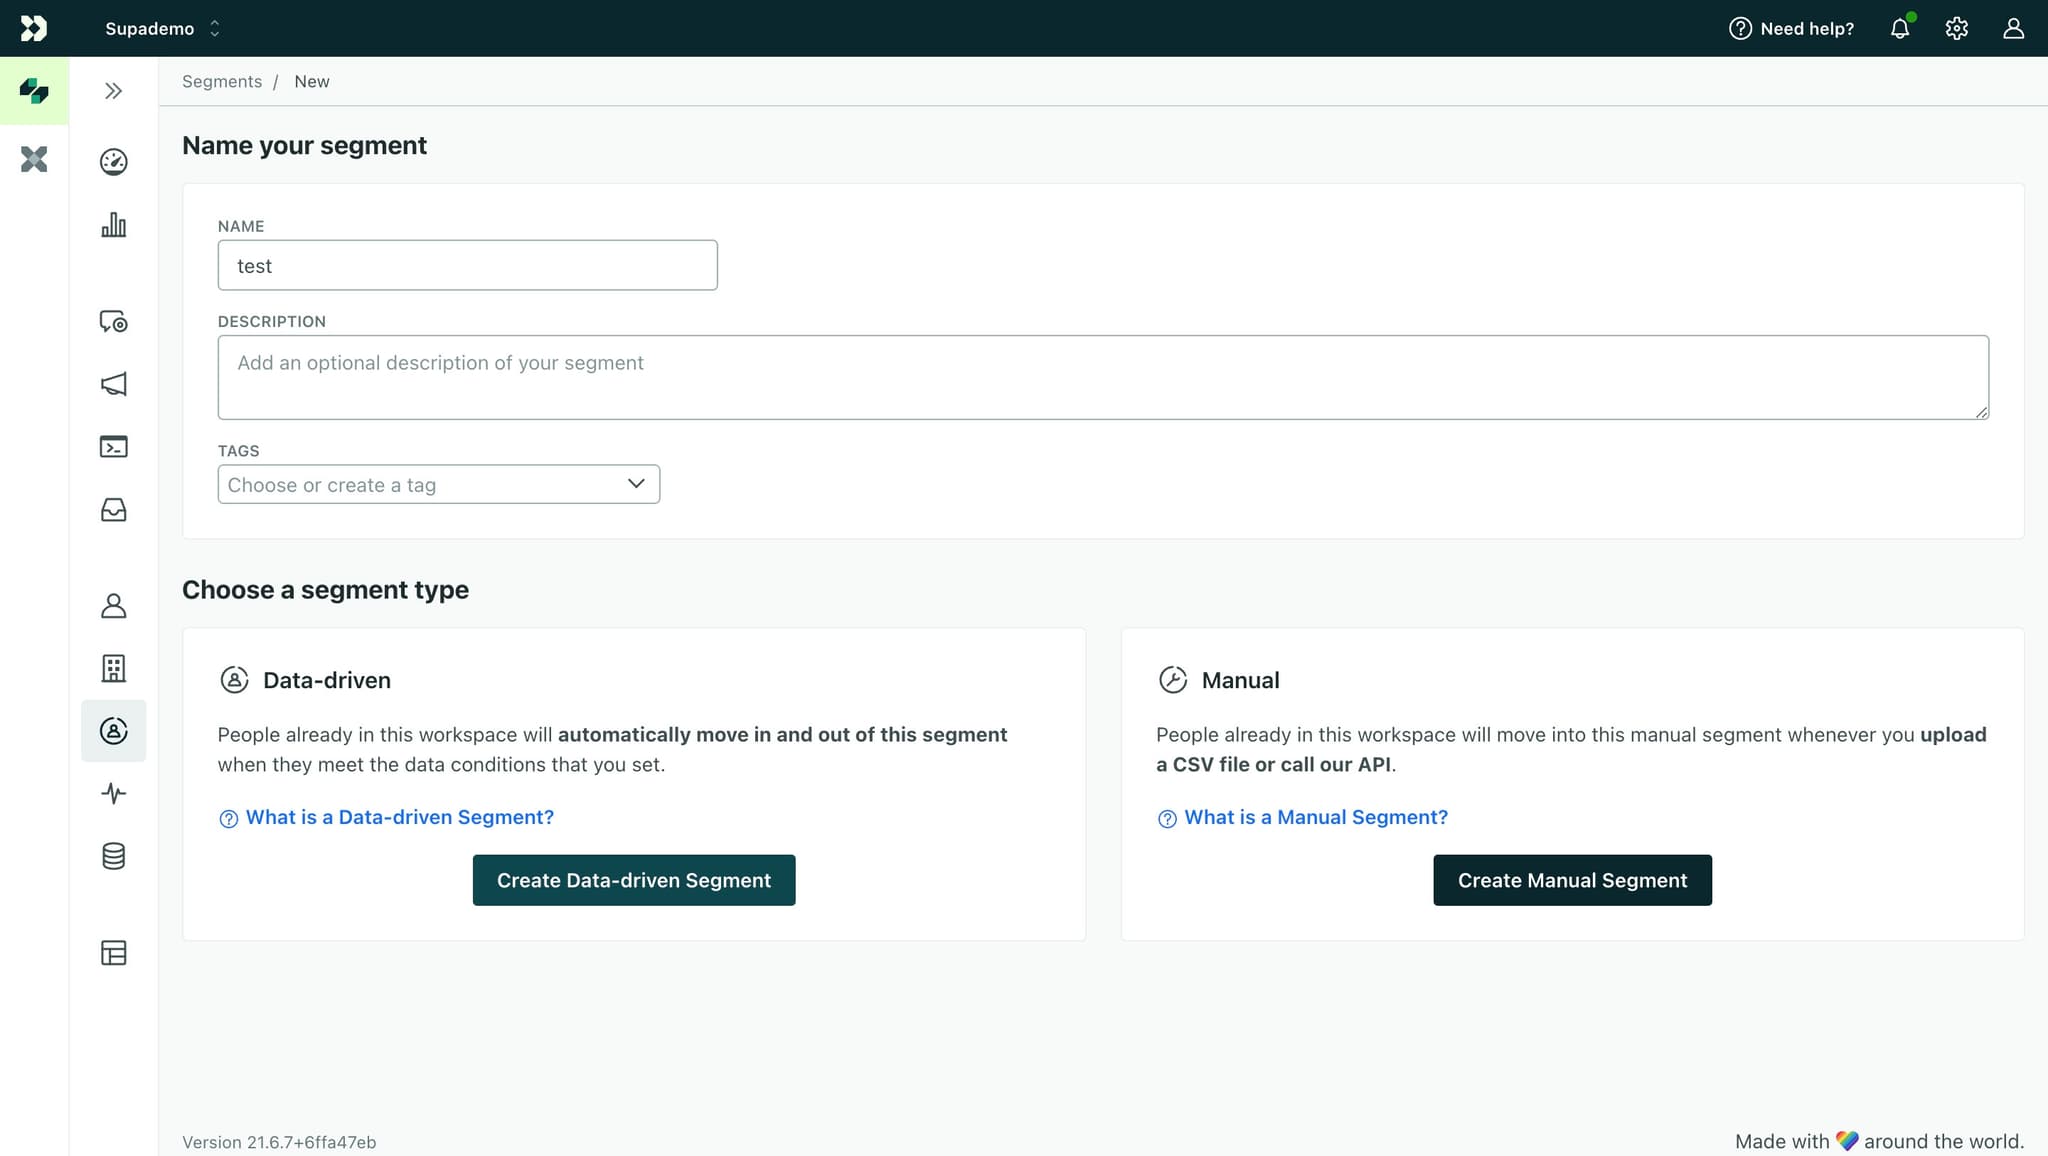The height and width of the screenshot is (1156, 2048).
Task: Go to the Segments breadcrumb link
Action: tap(221, 81)
